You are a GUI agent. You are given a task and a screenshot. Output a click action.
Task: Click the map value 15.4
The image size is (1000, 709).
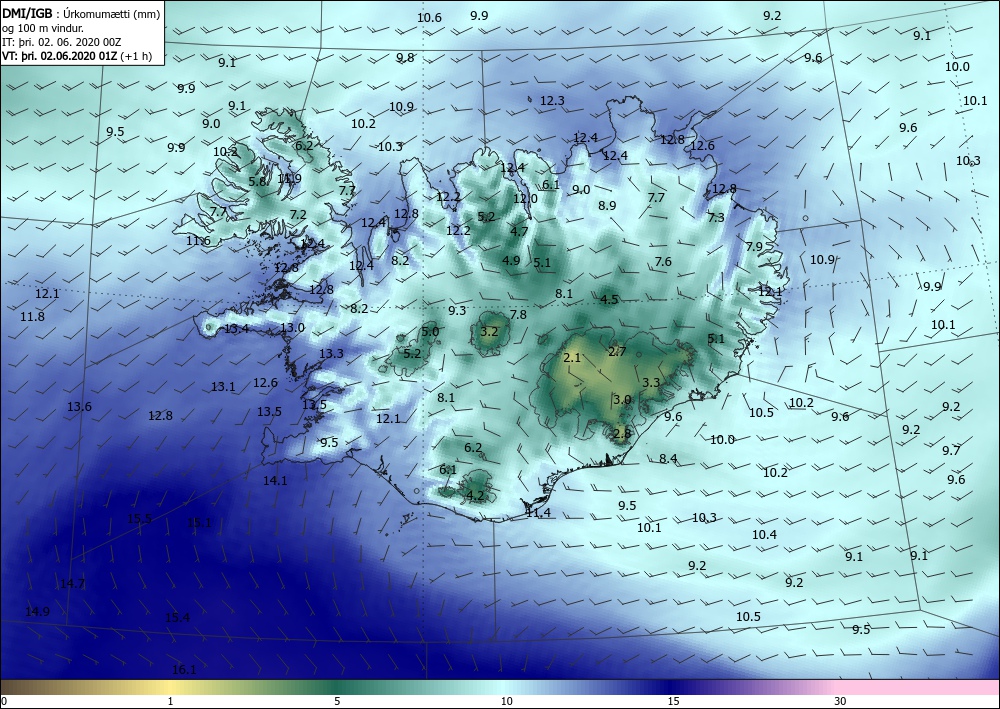pyautogui.click(x=177, y=617)
